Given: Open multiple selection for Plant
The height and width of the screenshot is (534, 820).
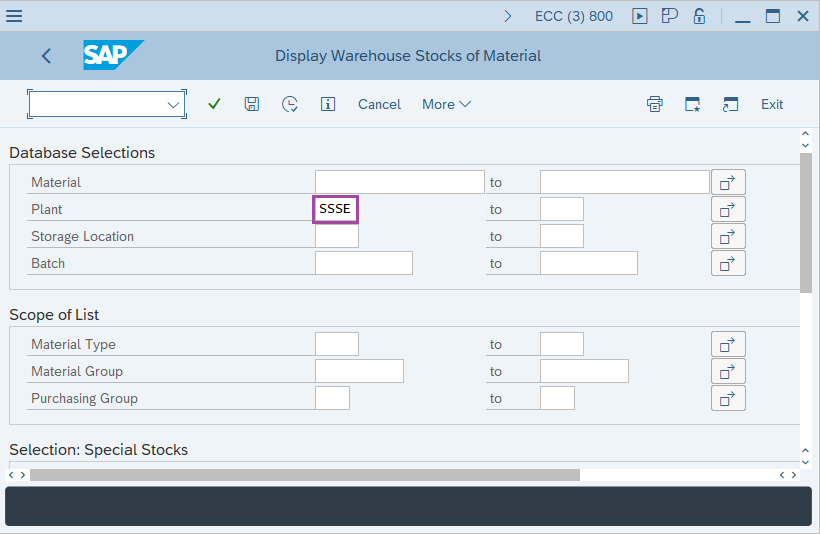Looking at the screenshot, I should [728, 210].
